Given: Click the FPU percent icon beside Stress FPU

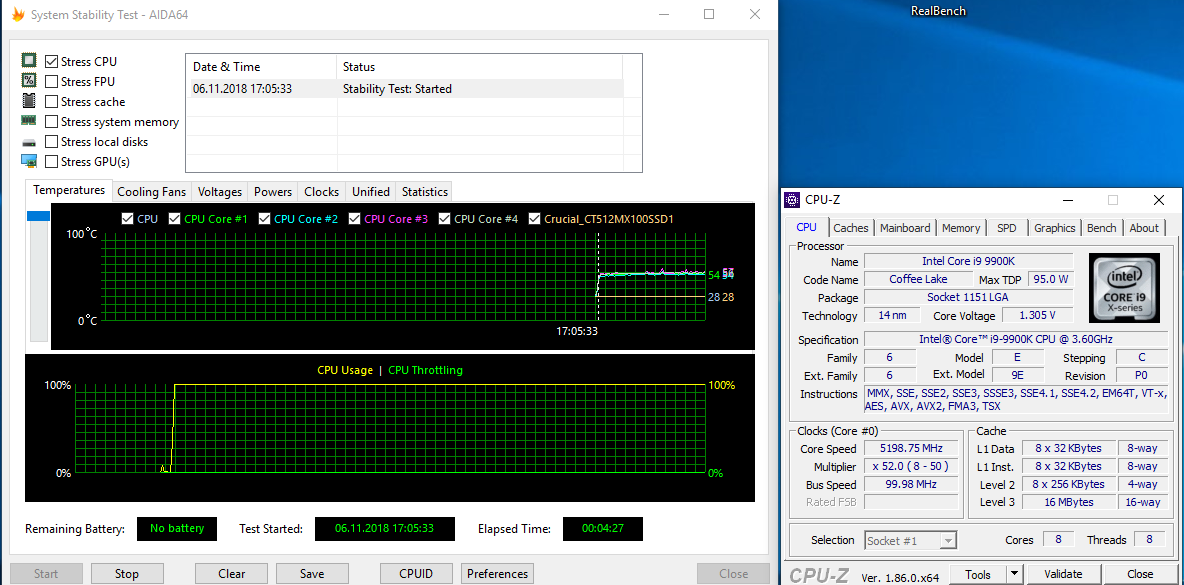Looking at the screenshot, I should tap(29, 81).
